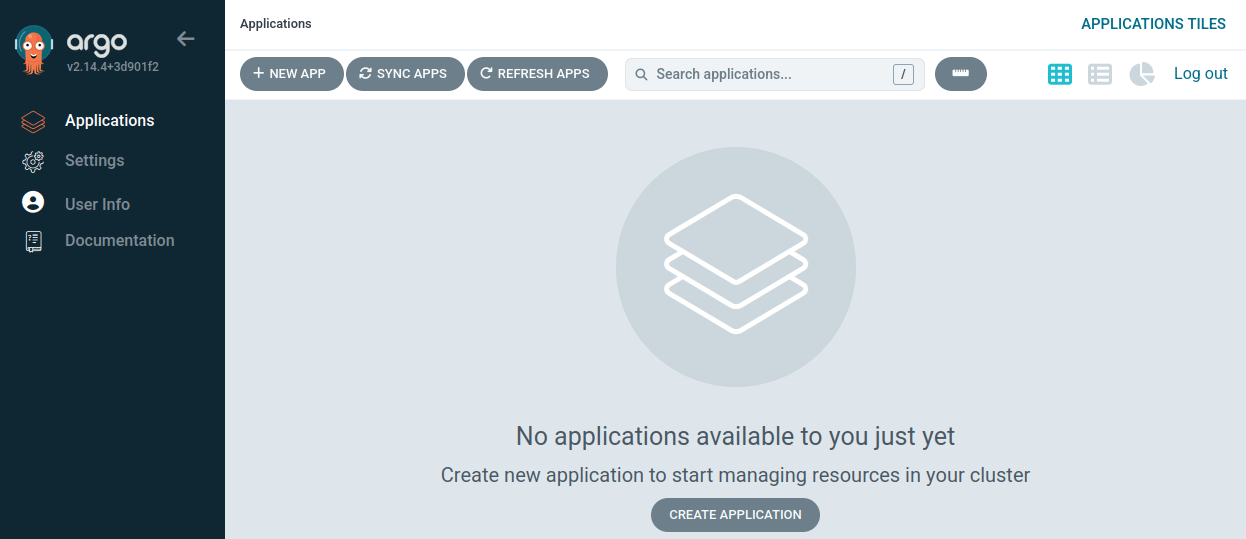Click the REFRESH APPS button
Viewport: 1246px width, 539px height.
[537, 74]
